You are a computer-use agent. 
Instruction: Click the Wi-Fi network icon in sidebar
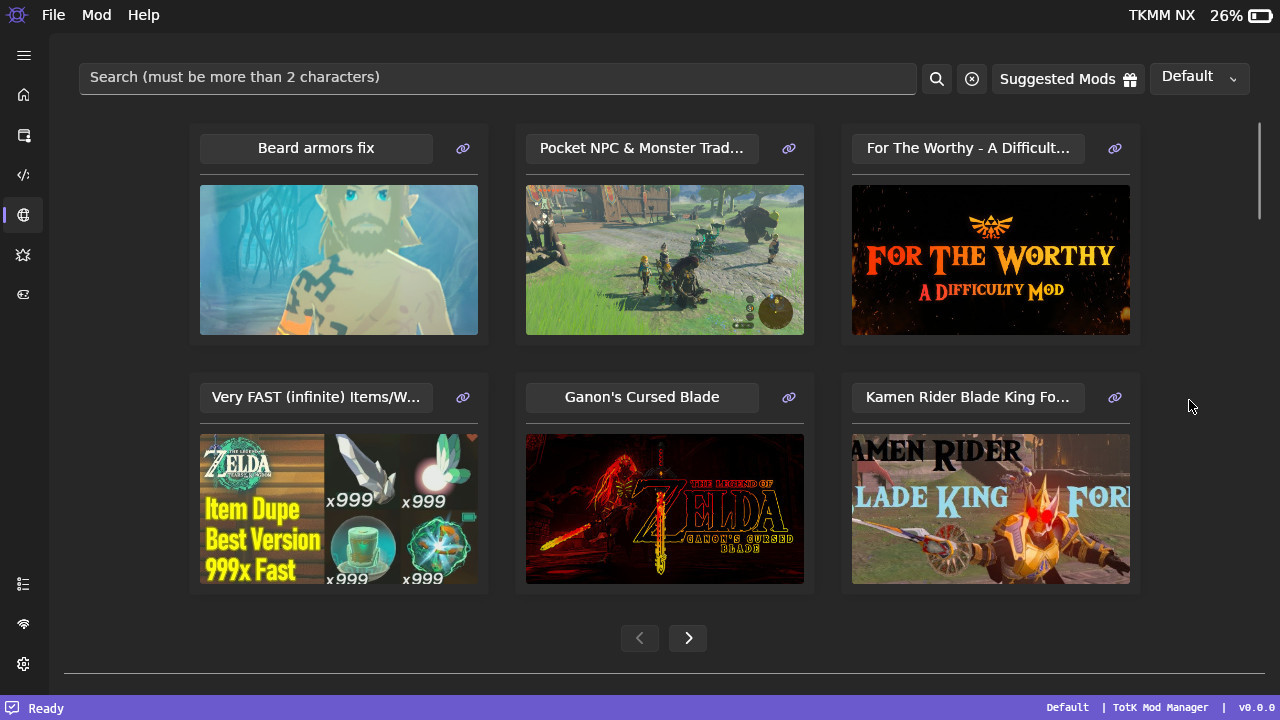[24, 624]
